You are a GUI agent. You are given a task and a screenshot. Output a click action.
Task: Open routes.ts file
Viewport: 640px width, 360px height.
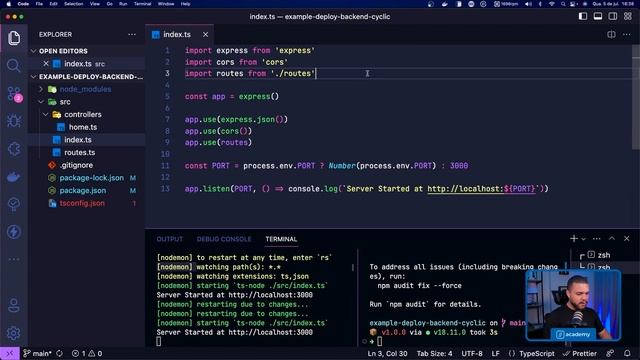(x=79, y=152)
